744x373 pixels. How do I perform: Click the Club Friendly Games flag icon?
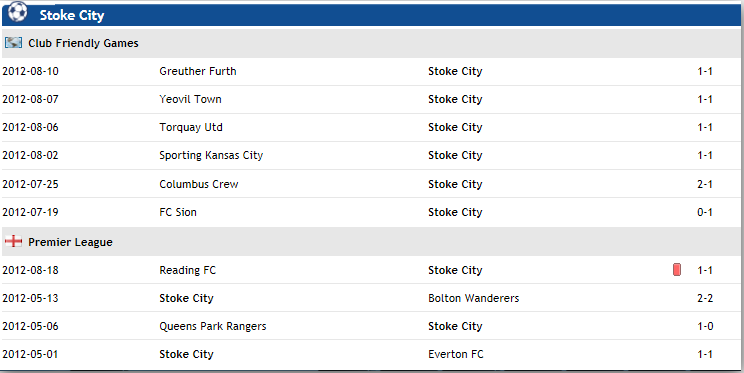pyautogui.click(x=13, y=43)
